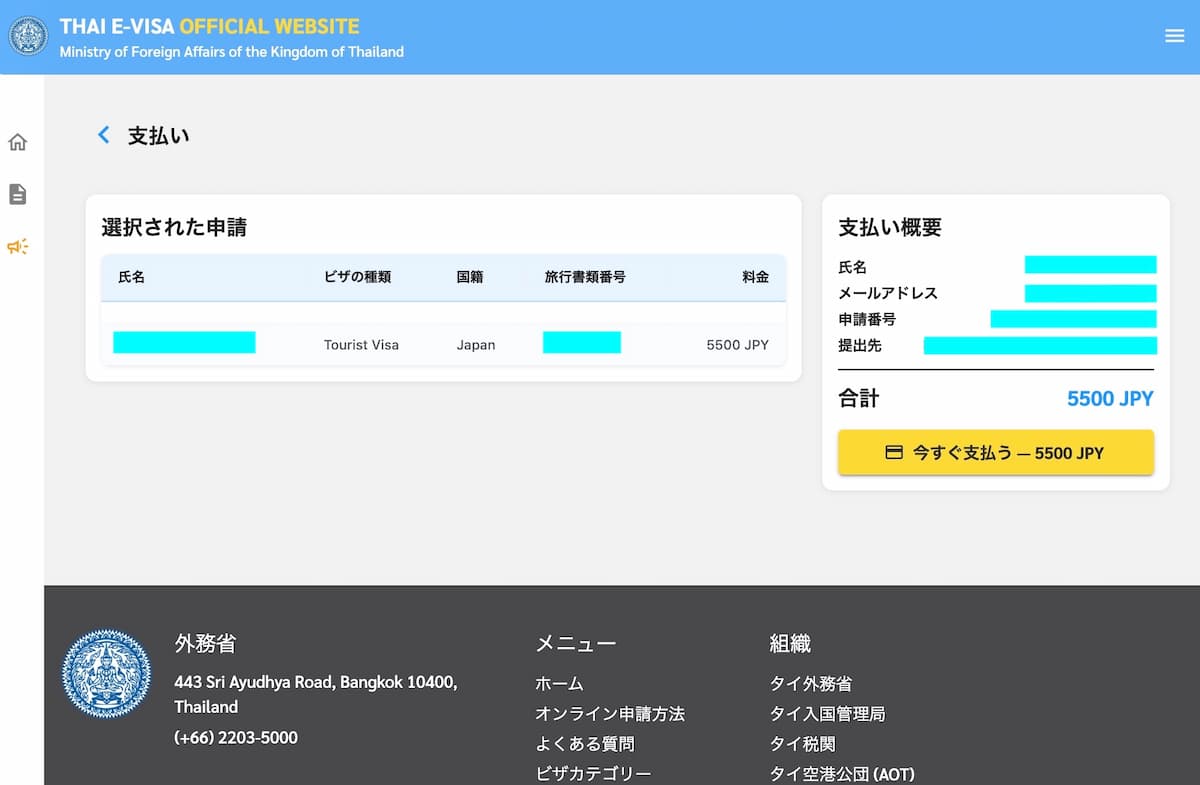
Task: Click the 5500 JPY fee in table row
Action: (738, 345)
